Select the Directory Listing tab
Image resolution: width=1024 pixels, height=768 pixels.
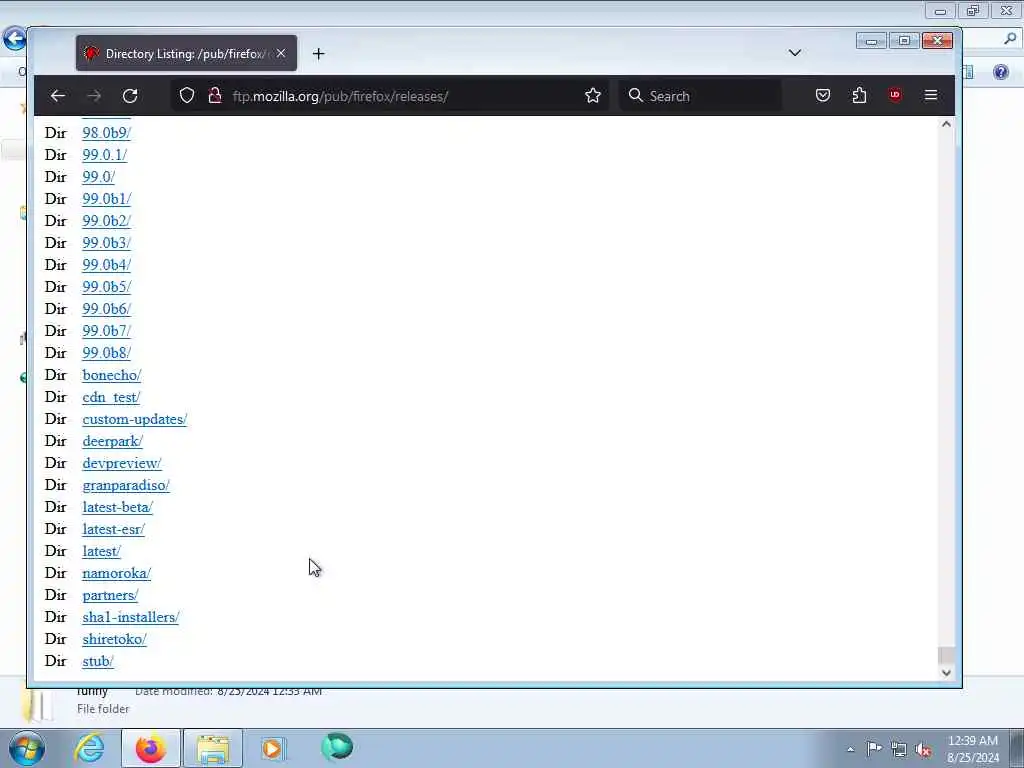pyautogui.click(x=186, y=53)
